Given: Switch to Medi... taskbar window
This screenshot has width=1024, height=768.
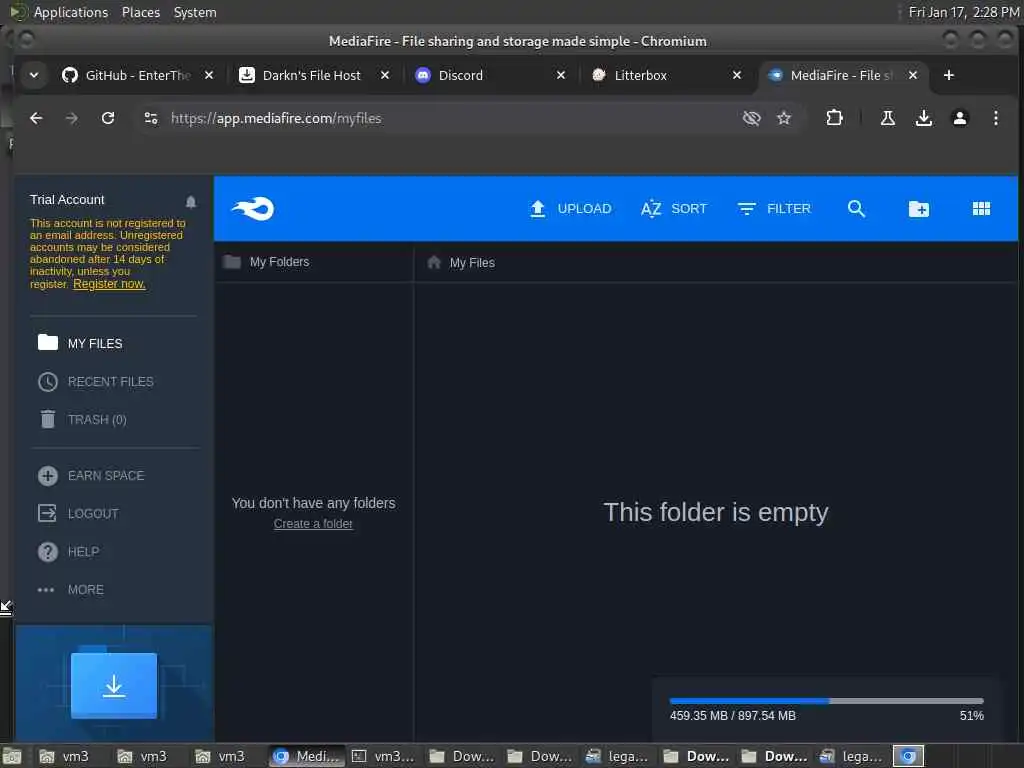Looking at the screenshot, I should [307, 756].
